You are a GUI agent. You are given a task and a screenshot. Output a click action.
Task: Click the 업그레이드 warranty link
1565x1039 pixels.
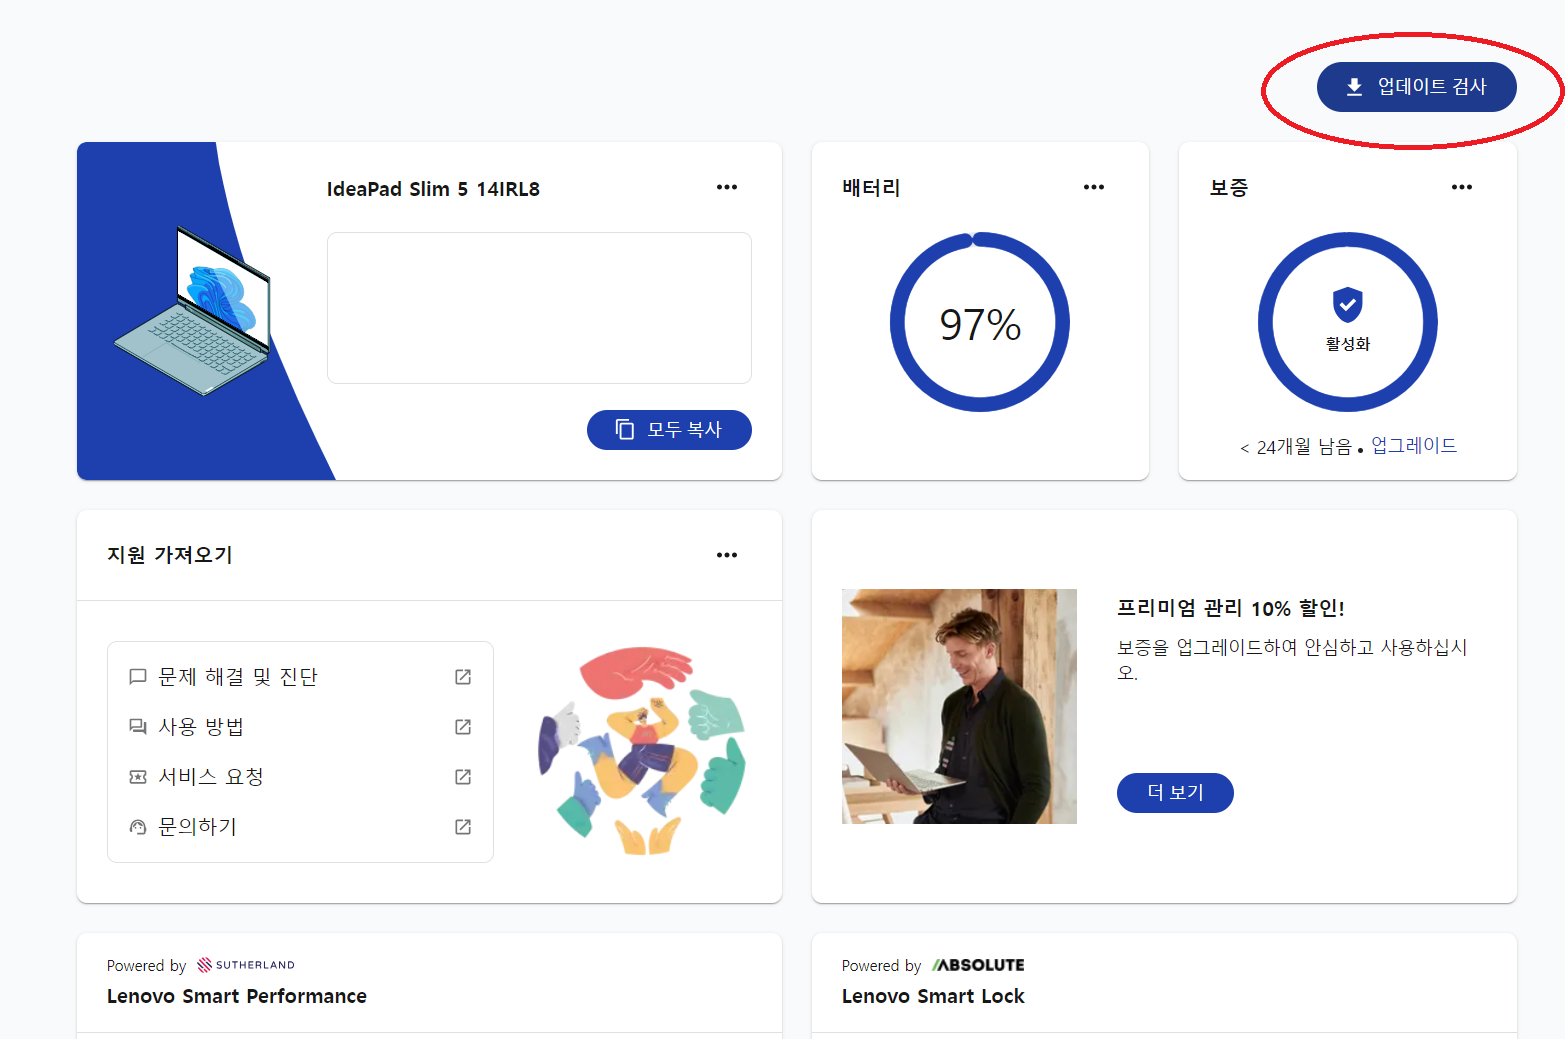coord(1414,446)
